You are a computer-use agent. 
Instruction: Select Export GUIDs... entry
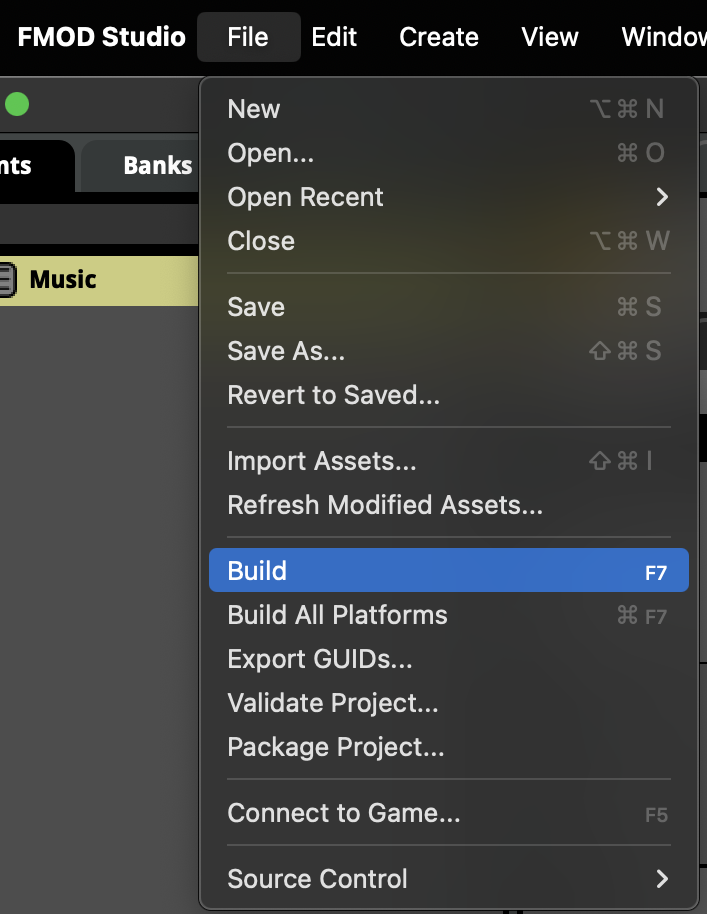coord(320,659)
